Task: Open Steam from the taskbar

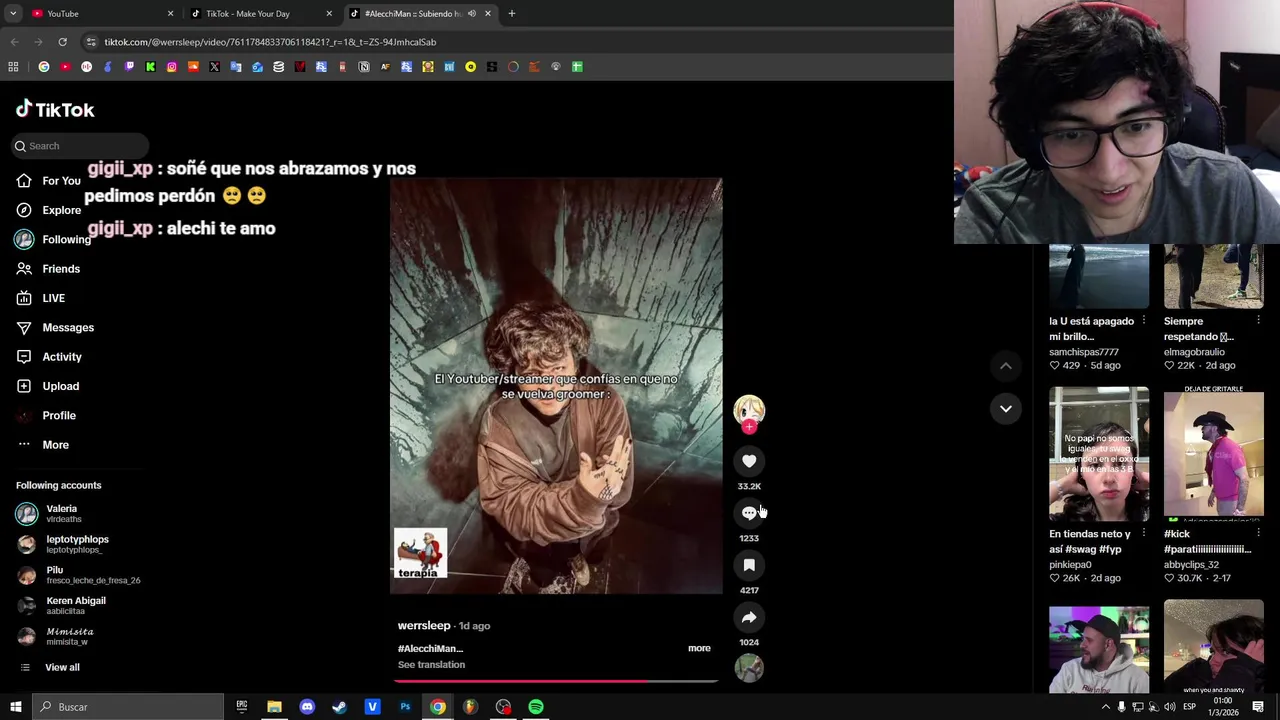Action: pyautogui.click(x=339, y=707)
